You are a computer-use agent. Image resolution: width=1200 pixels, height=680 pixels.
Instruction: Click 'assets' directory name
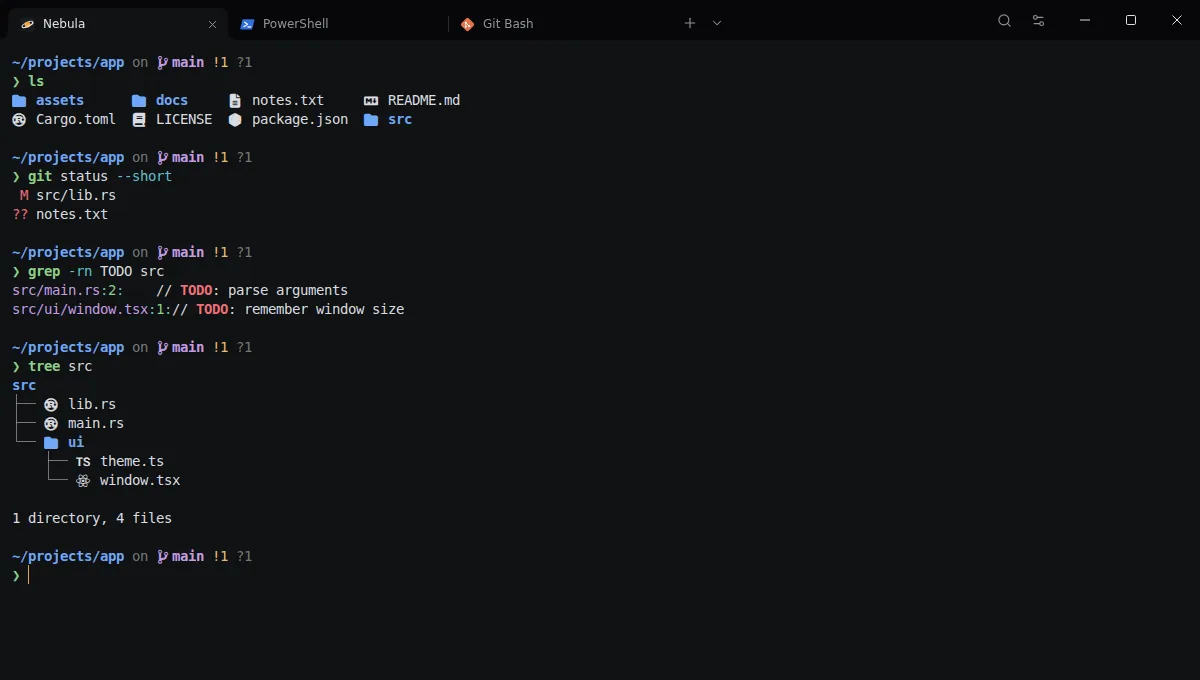(x=60, y=100)
